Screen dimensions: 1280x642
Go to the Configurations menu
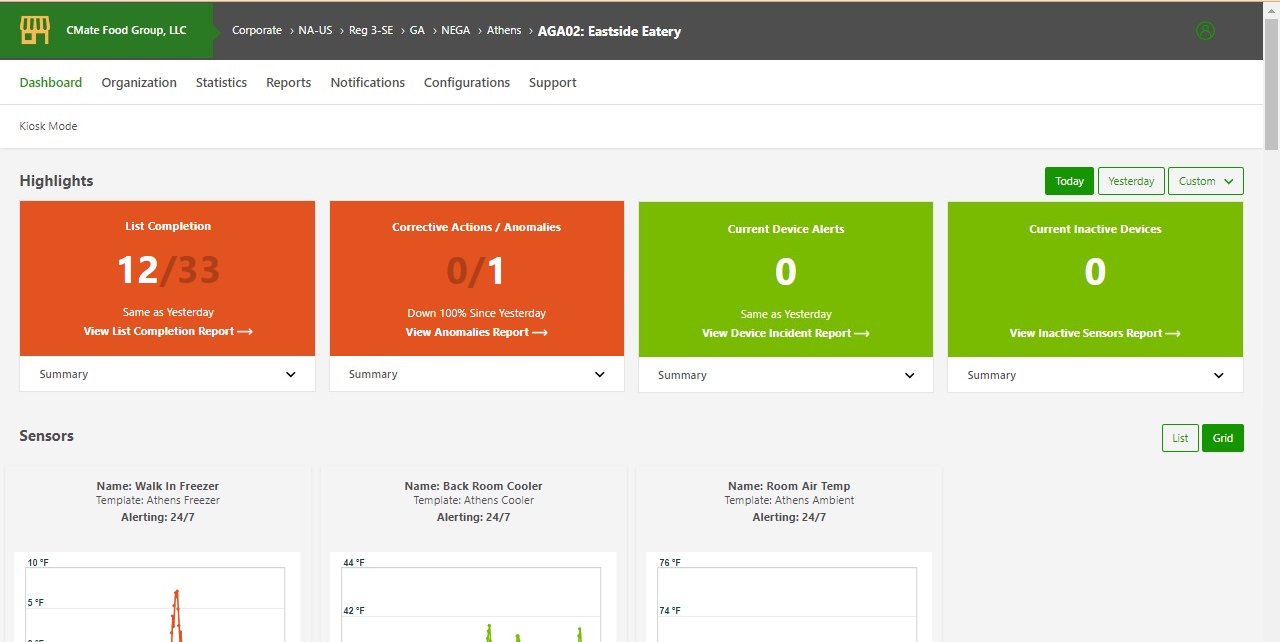466,83
